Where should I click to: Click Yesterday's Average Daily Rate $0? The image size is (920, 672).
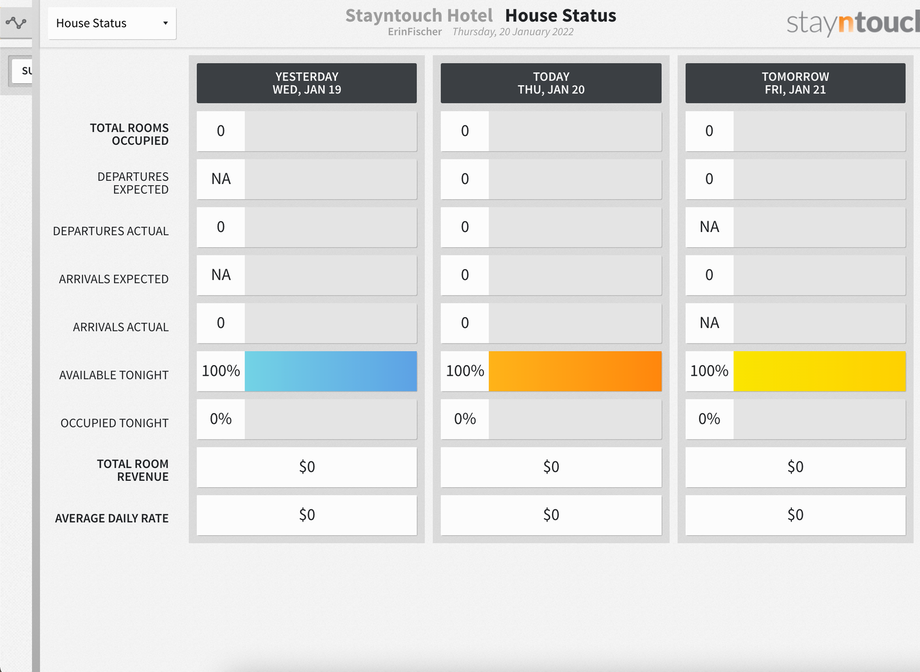307,515
